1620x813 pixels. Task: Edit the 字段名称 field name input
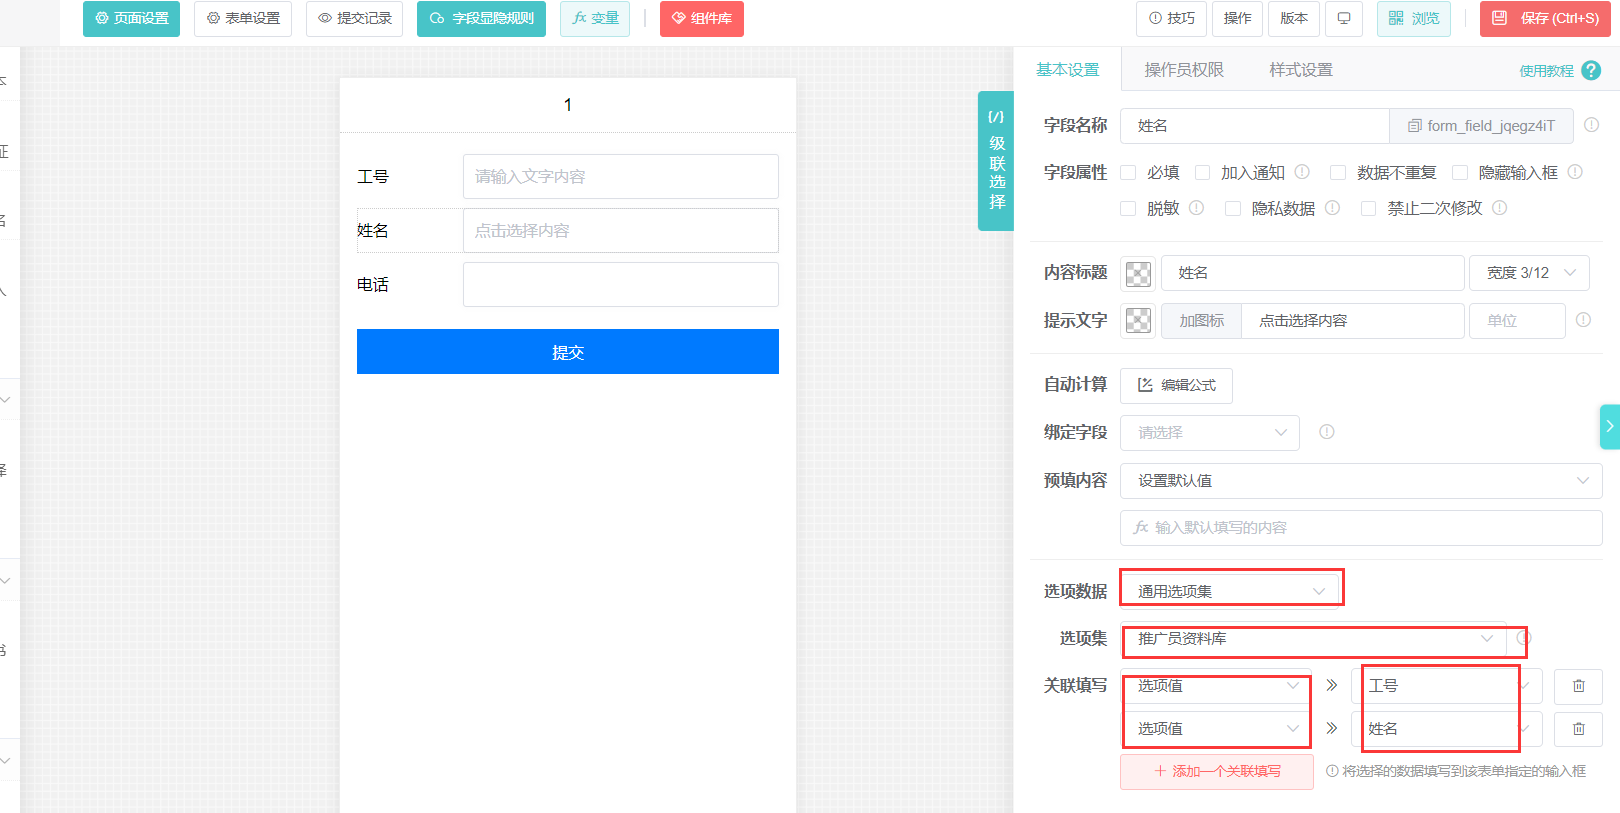[1254, 126]
